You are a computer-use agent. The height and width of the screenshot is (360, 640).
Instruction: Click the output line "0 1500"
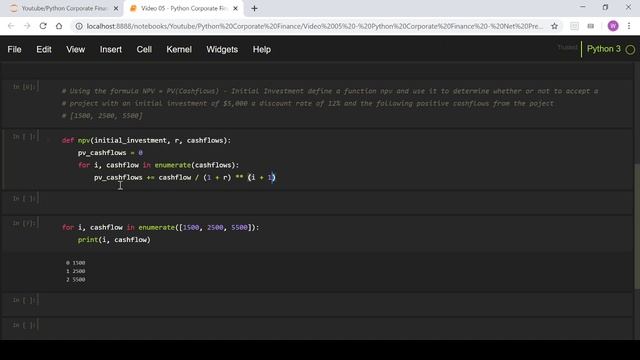point(76,263)
